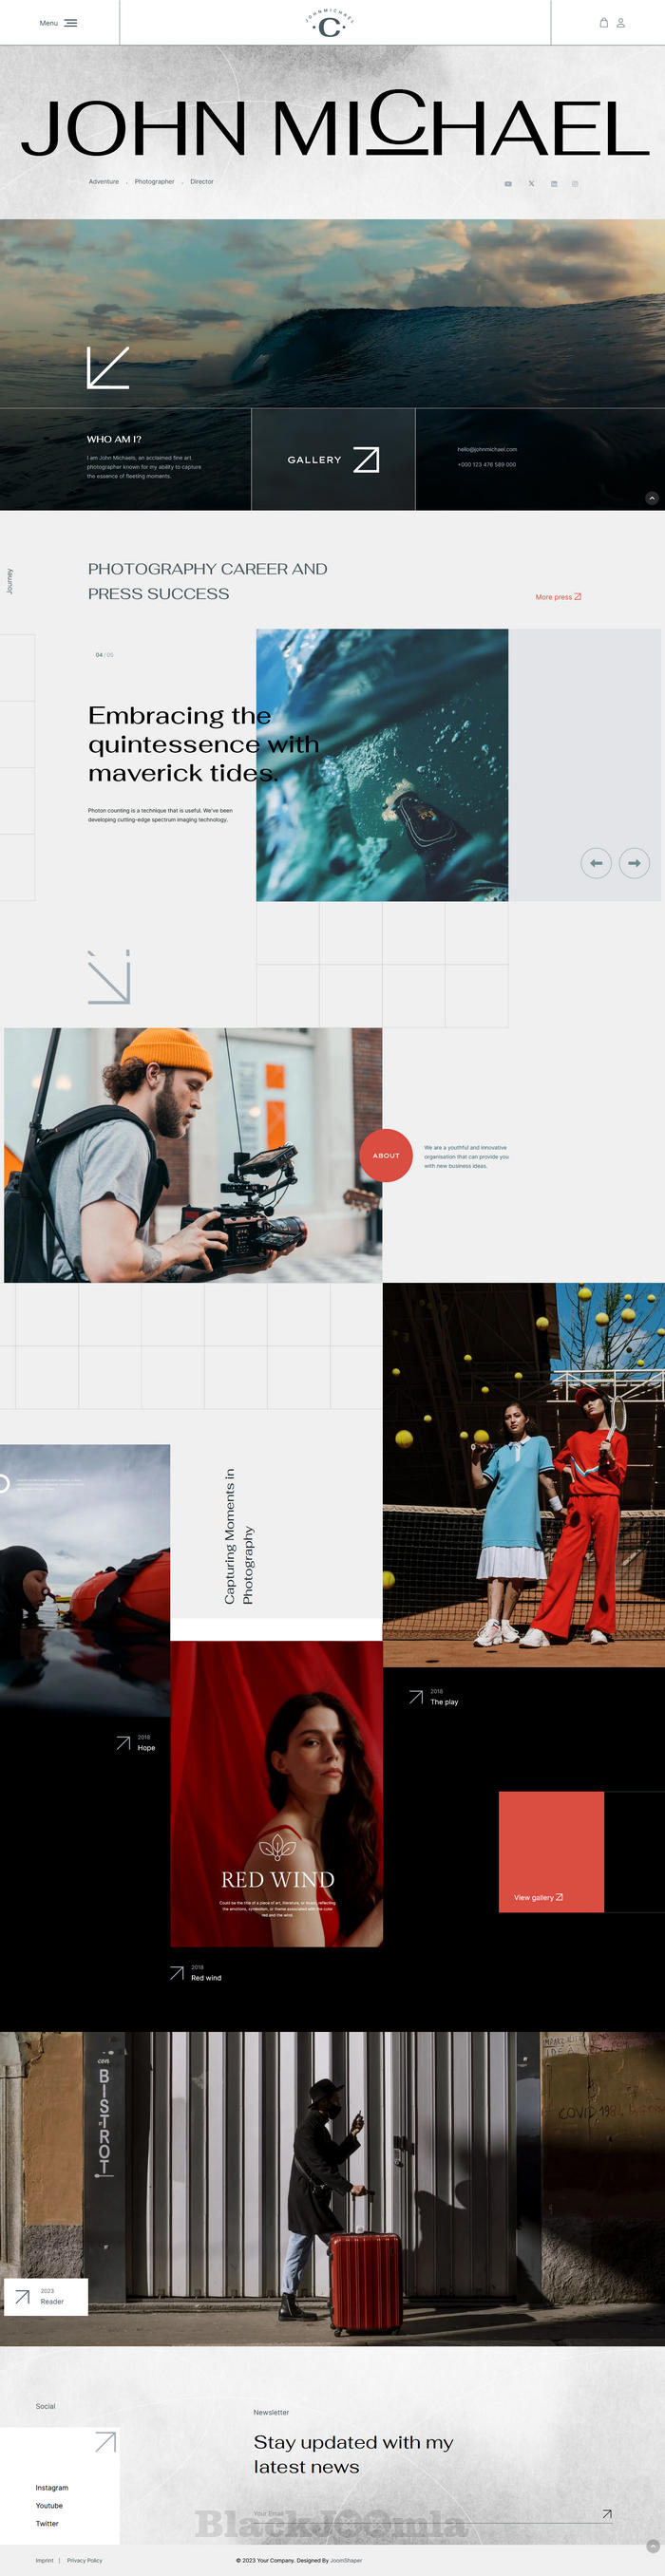665x2576 pixels.
Task: Click arrow icon in the Reader label
Action: (x=22, y=2297)
